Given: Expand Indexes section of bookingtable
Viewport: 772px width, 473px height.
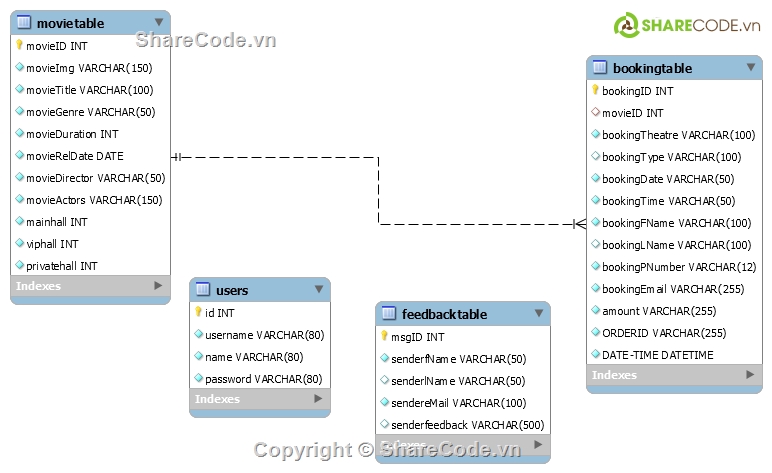Looking at the screenshot, I should (750, 375).
